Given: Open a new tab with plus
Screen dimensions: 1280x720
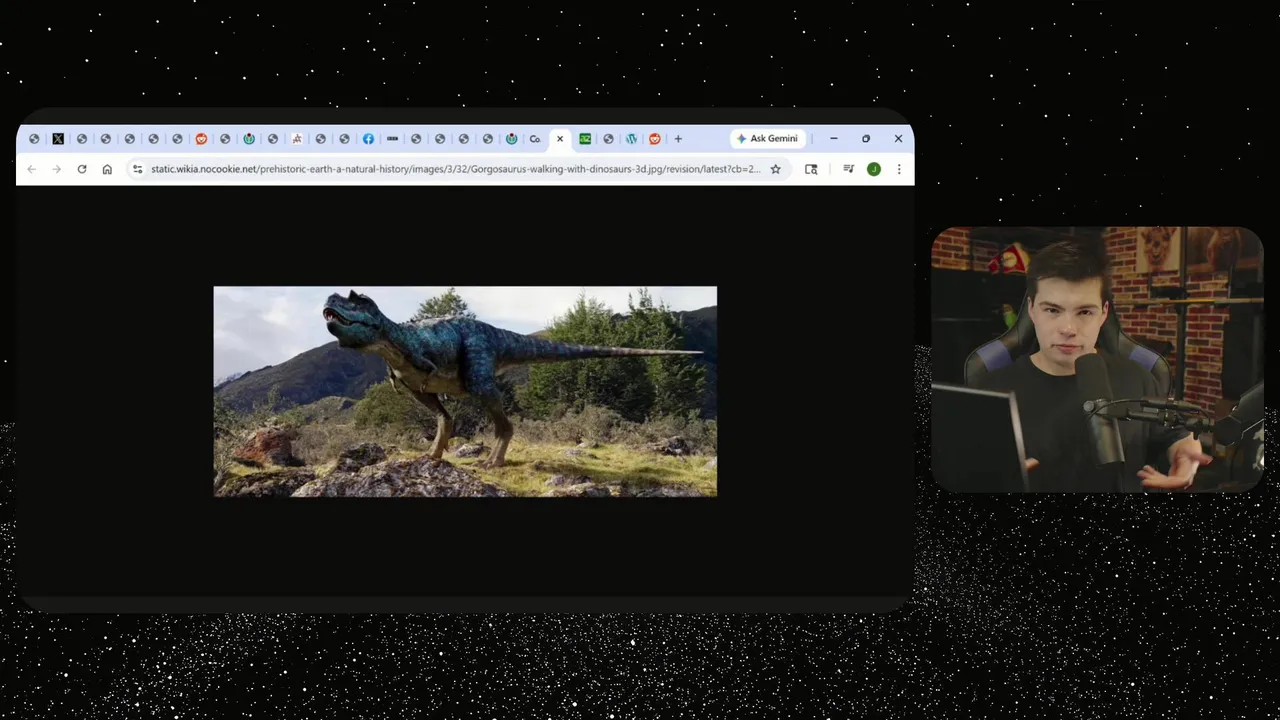Looking at the screenshot, I should coord(678,139).
